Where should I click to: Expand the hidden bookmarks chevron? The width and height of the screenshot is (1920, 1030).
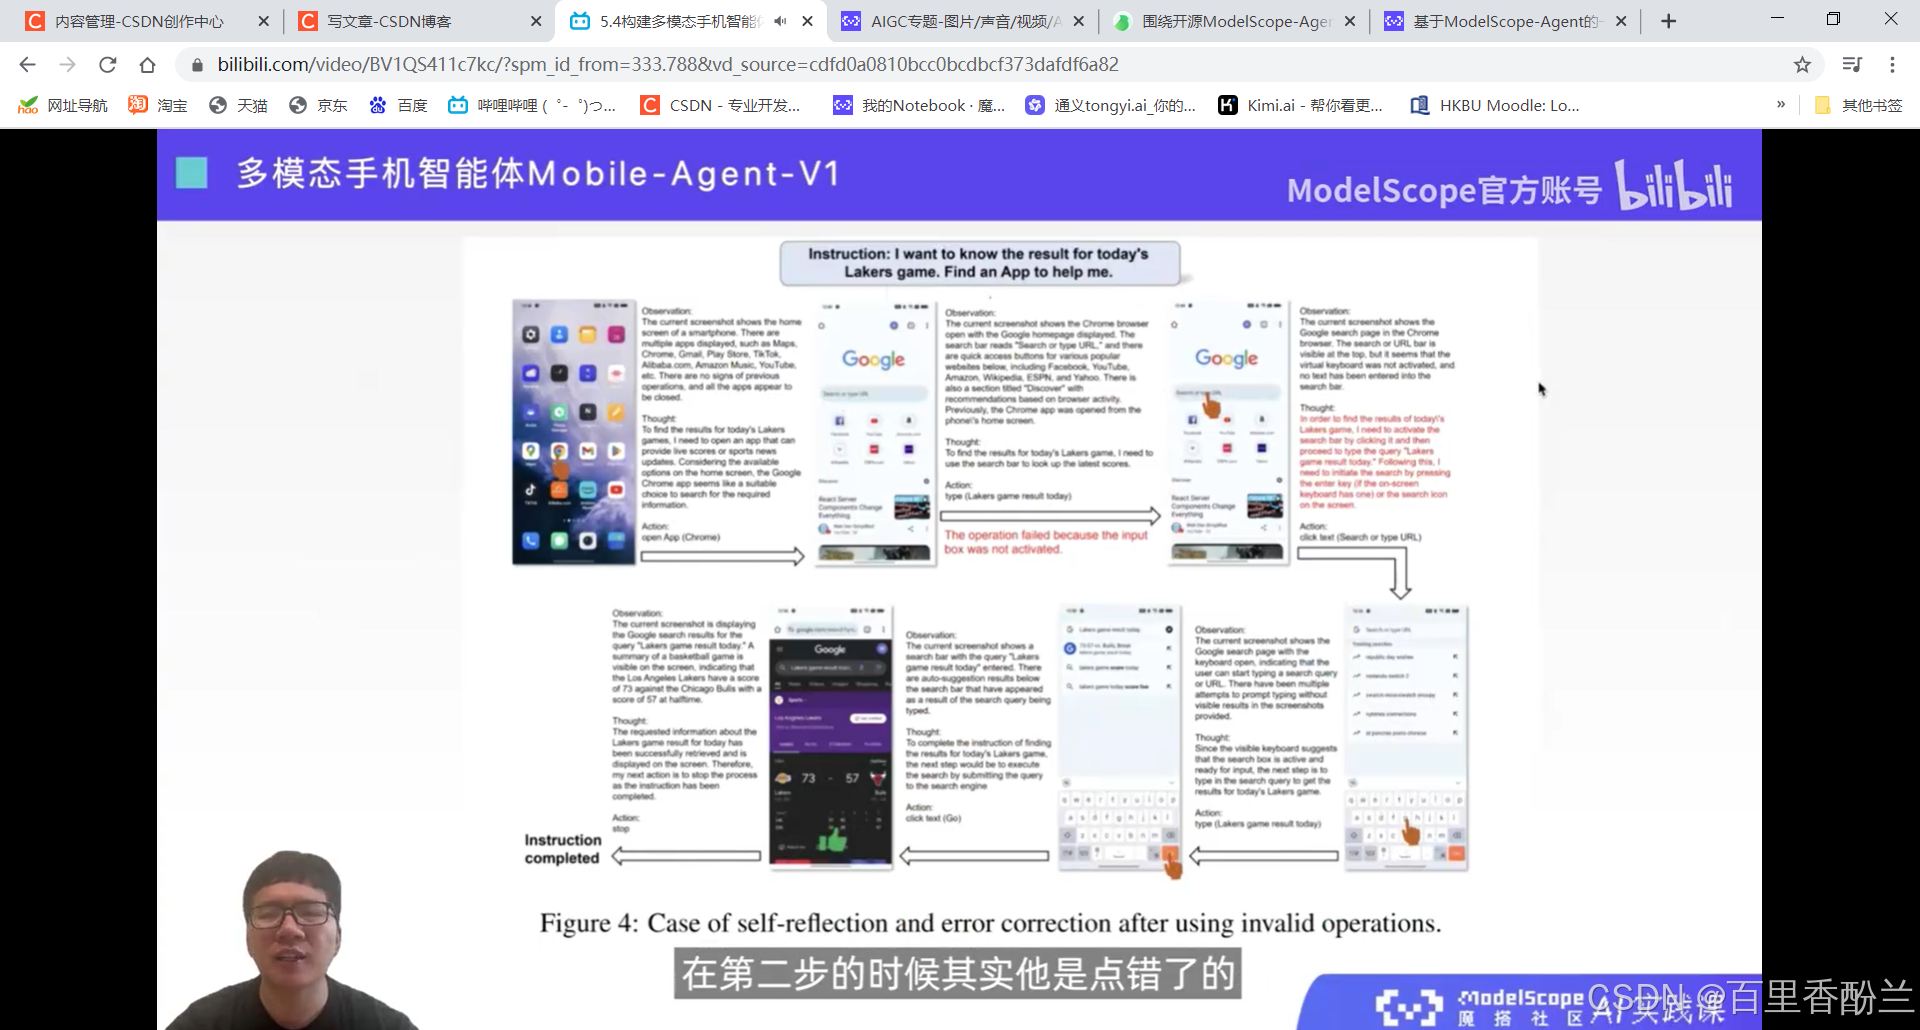[1781, 104]
